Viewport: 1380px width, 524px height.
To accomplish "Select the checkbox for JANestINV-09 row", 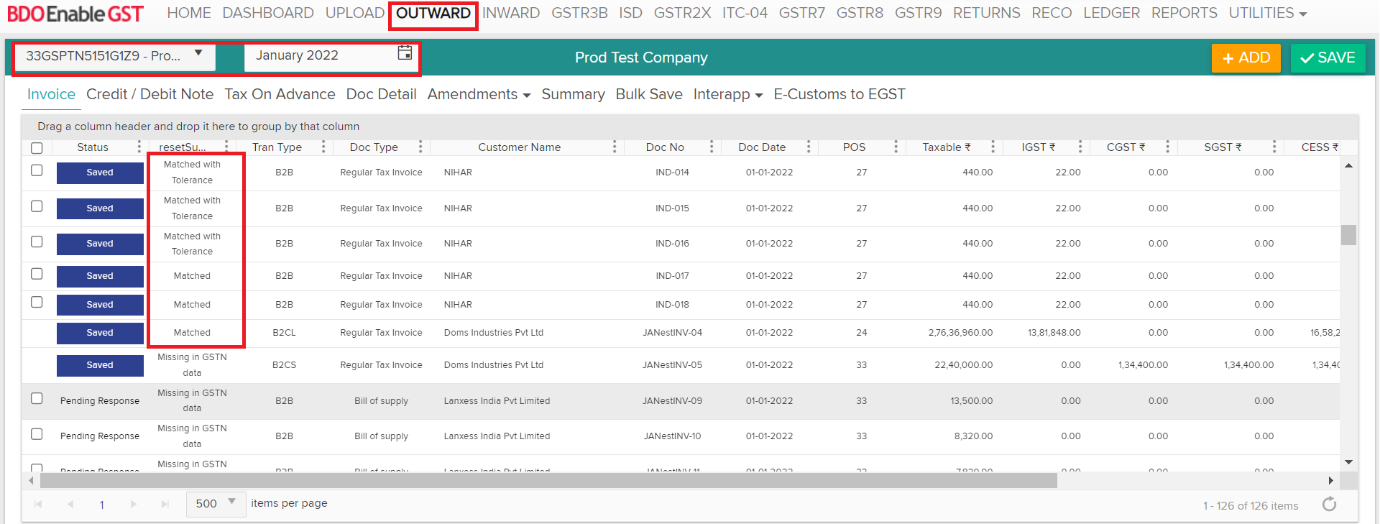I will coord(37,398).
